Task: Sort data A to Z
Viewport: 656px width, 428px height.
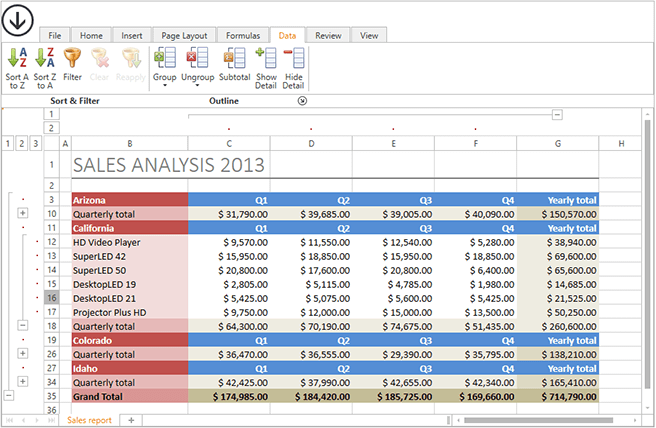Action: point(17,67)
